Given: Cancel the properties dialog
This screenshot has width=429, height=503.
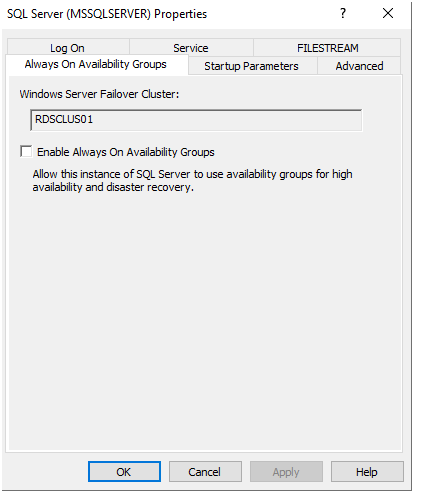Looking at the screenshot, I should 205,472.
